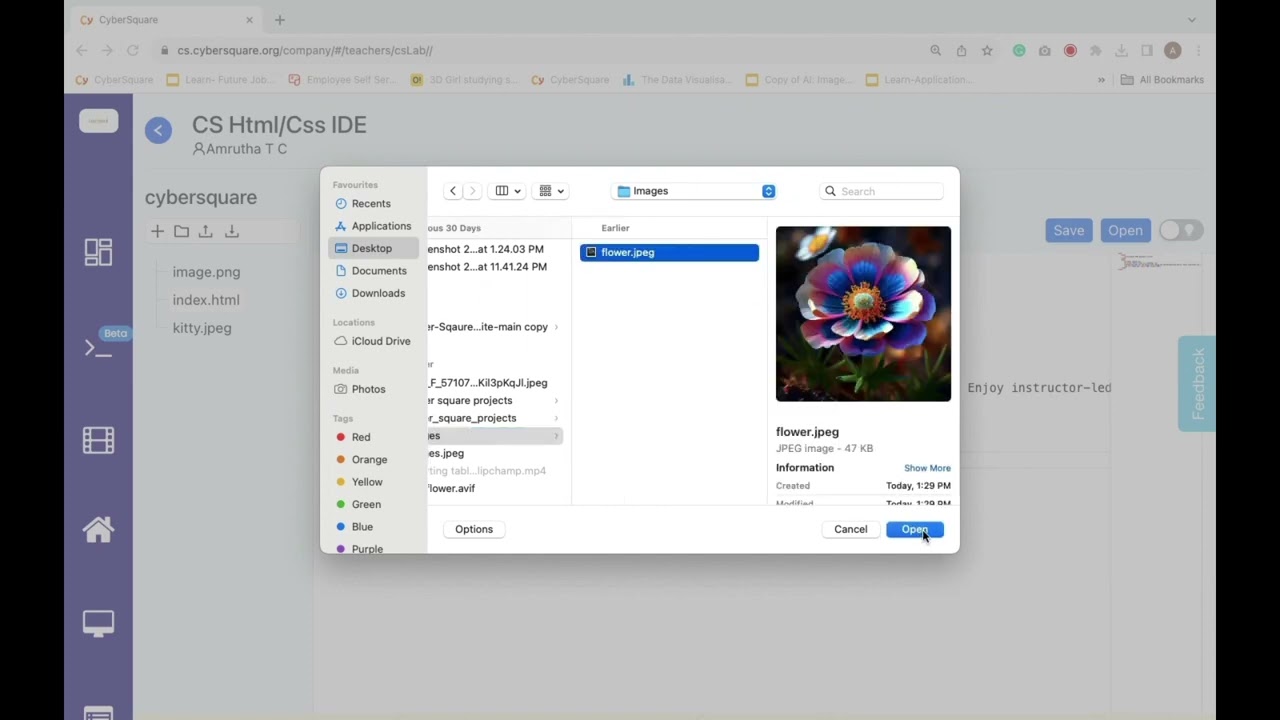Select iCloud Drive in the dialog sidebar
This screenshot has height=720, width=1280.
point(371,341)
